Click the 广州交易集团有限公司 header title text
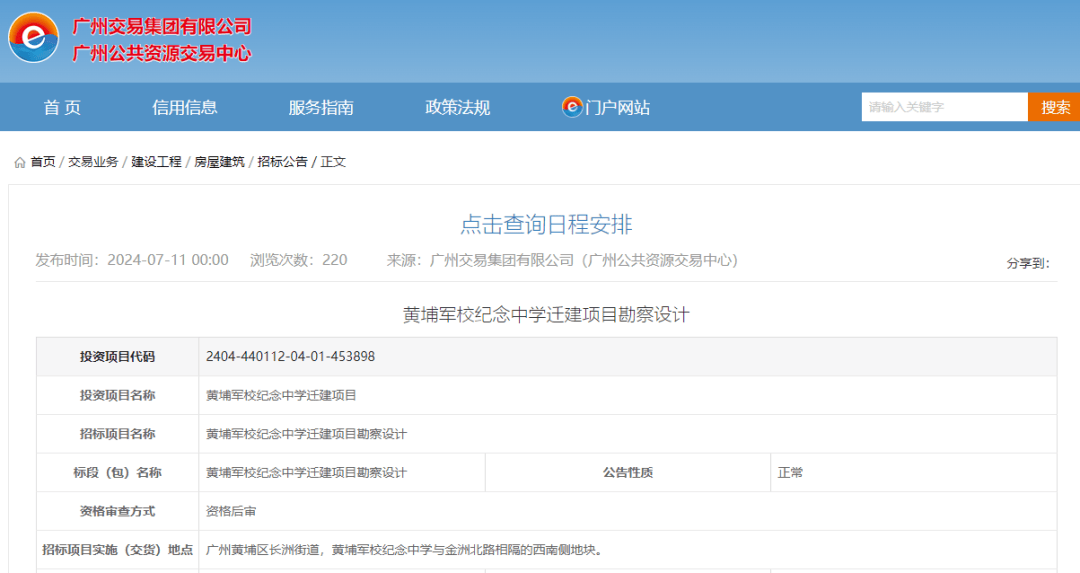The height and width of the screenshot is (573, 1080). 161,26
